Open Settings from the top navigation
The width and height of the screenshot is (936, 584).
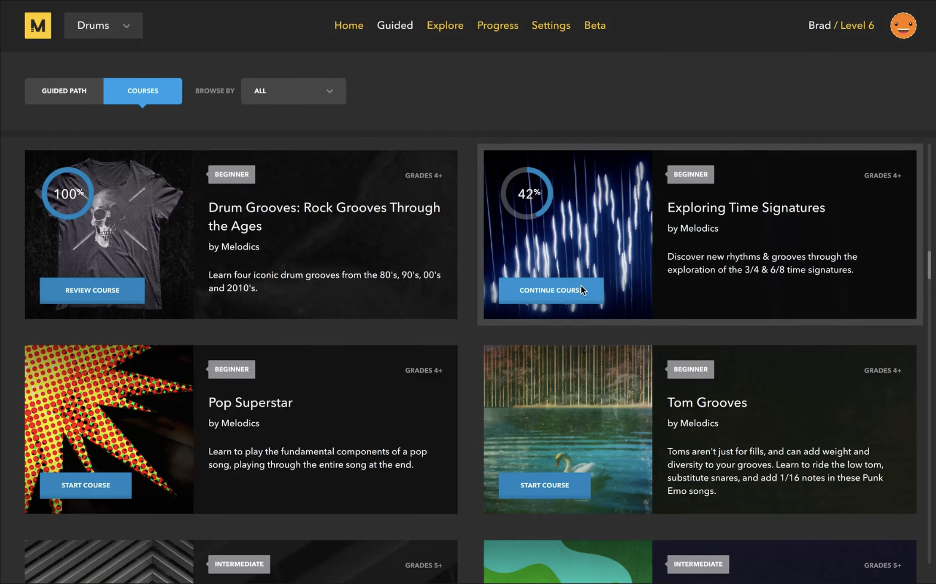[x=551, y=26]
